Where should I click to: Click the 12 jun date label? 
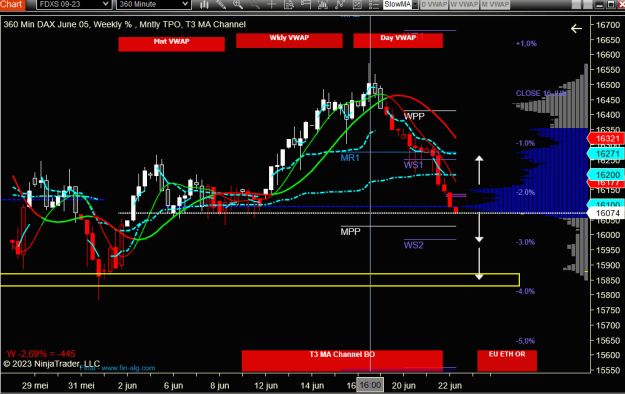click(x=266, y=386)
